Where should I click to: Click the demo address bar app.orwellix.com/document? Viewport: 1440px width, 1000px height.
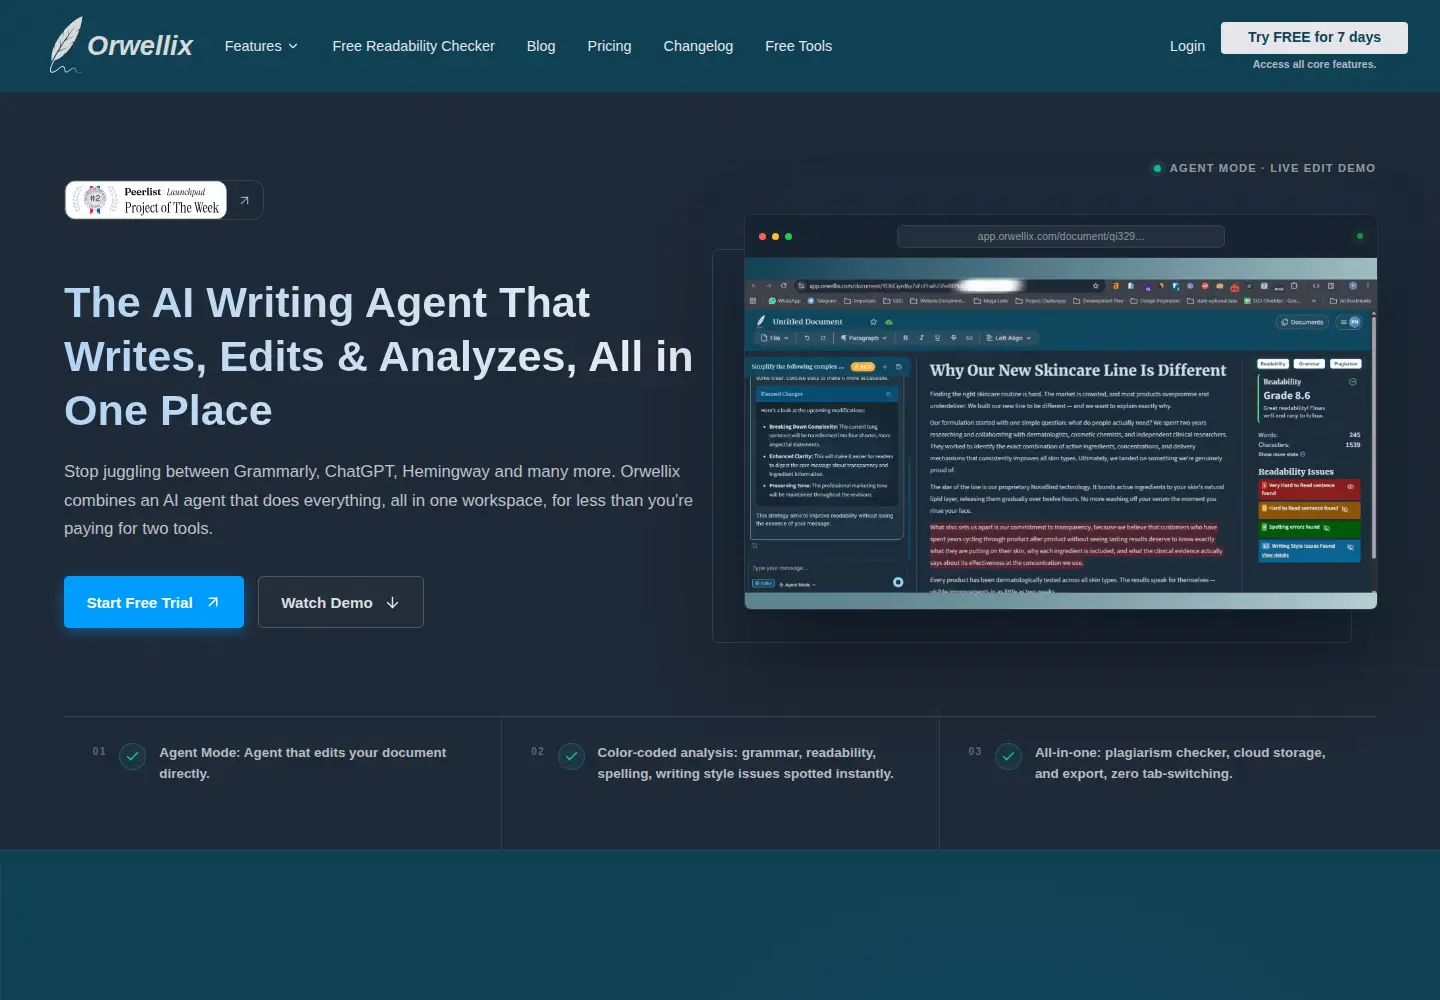tap(1061, 236)
